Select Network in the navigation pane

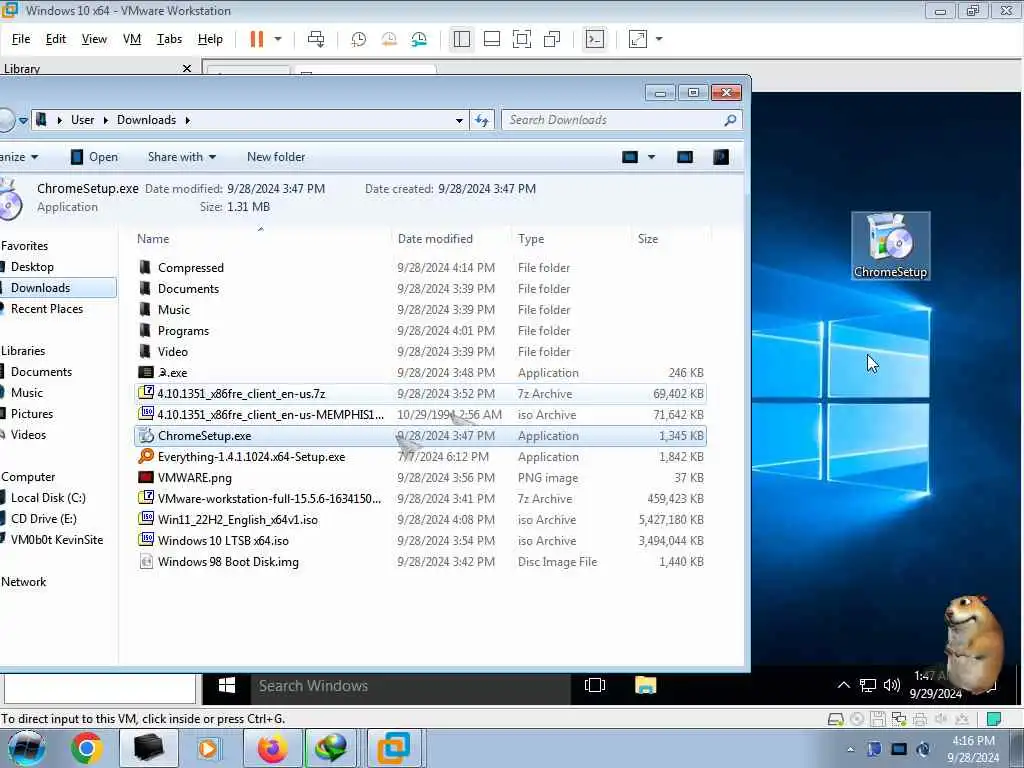coord(24,582)
